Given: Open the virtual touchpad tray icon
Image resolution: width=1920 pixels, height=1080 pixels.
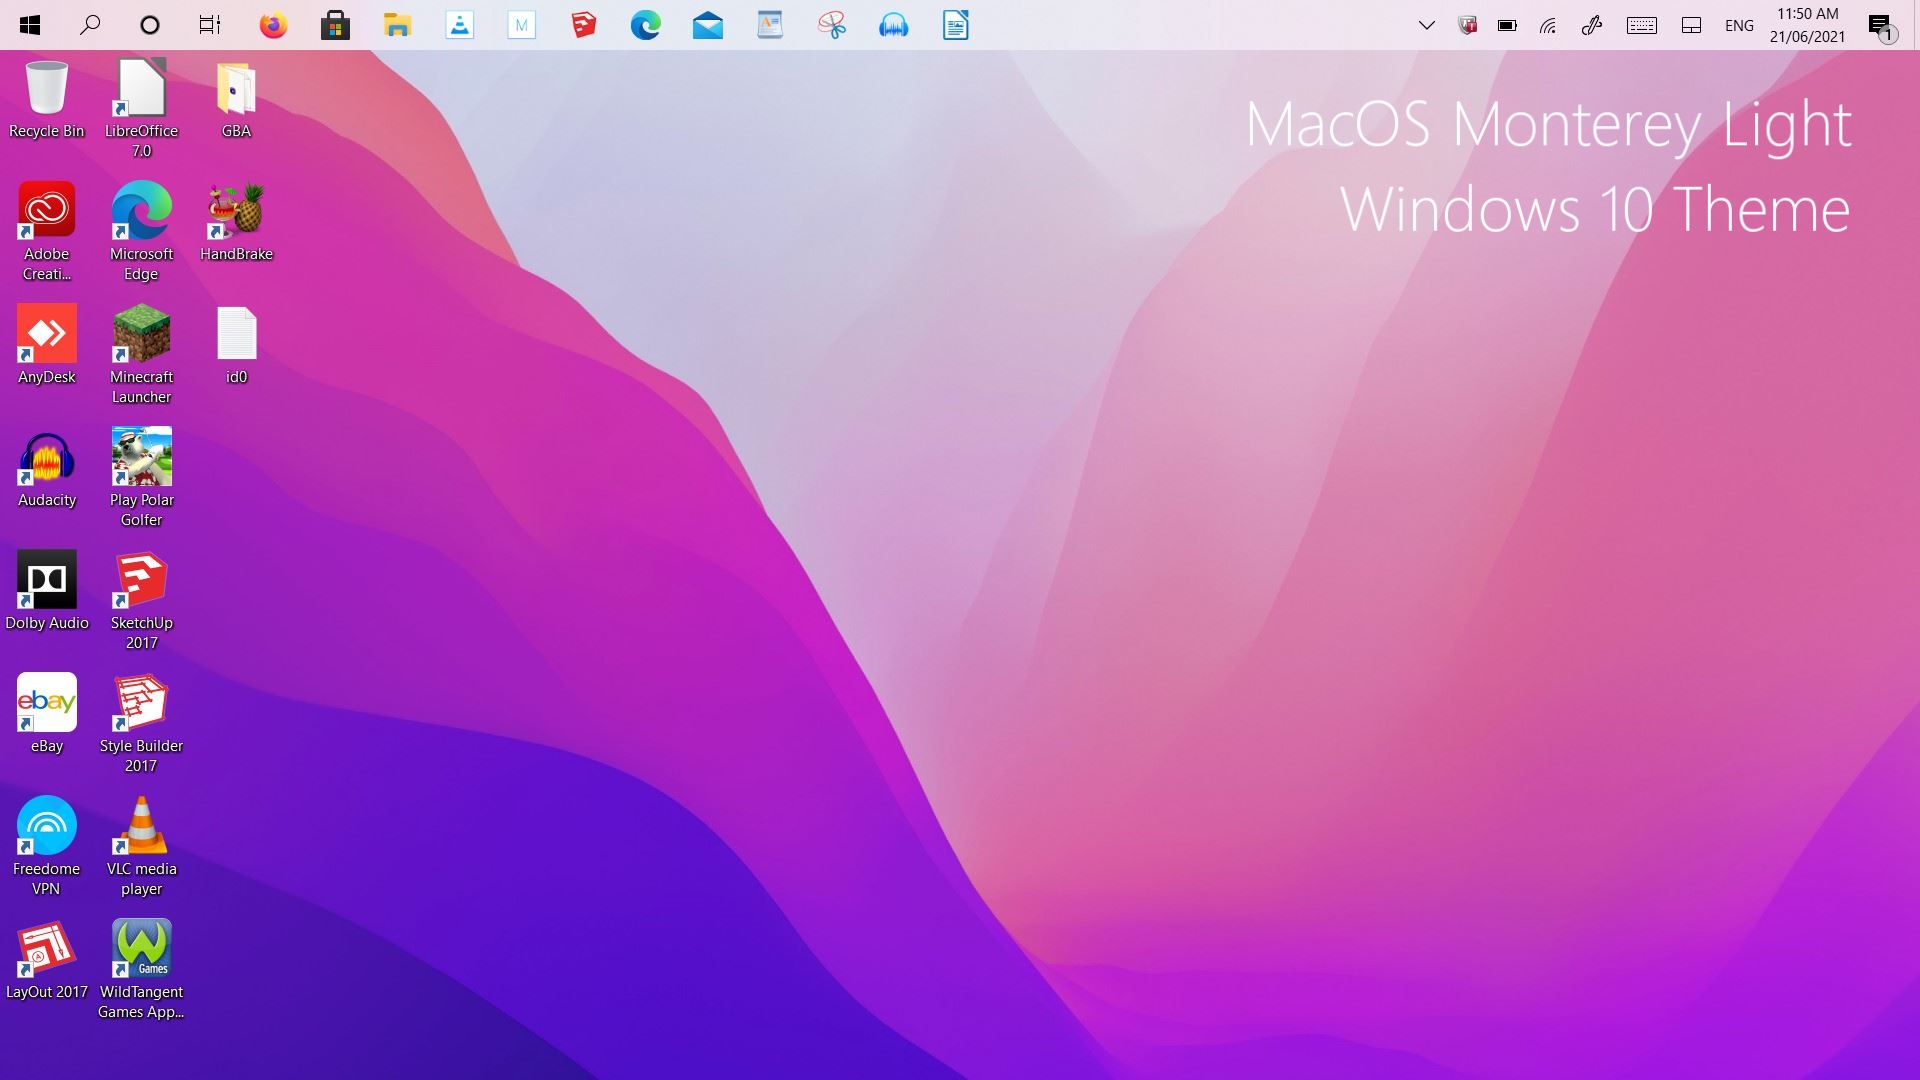Looking at the screenshot, I should click(1691, 26).
